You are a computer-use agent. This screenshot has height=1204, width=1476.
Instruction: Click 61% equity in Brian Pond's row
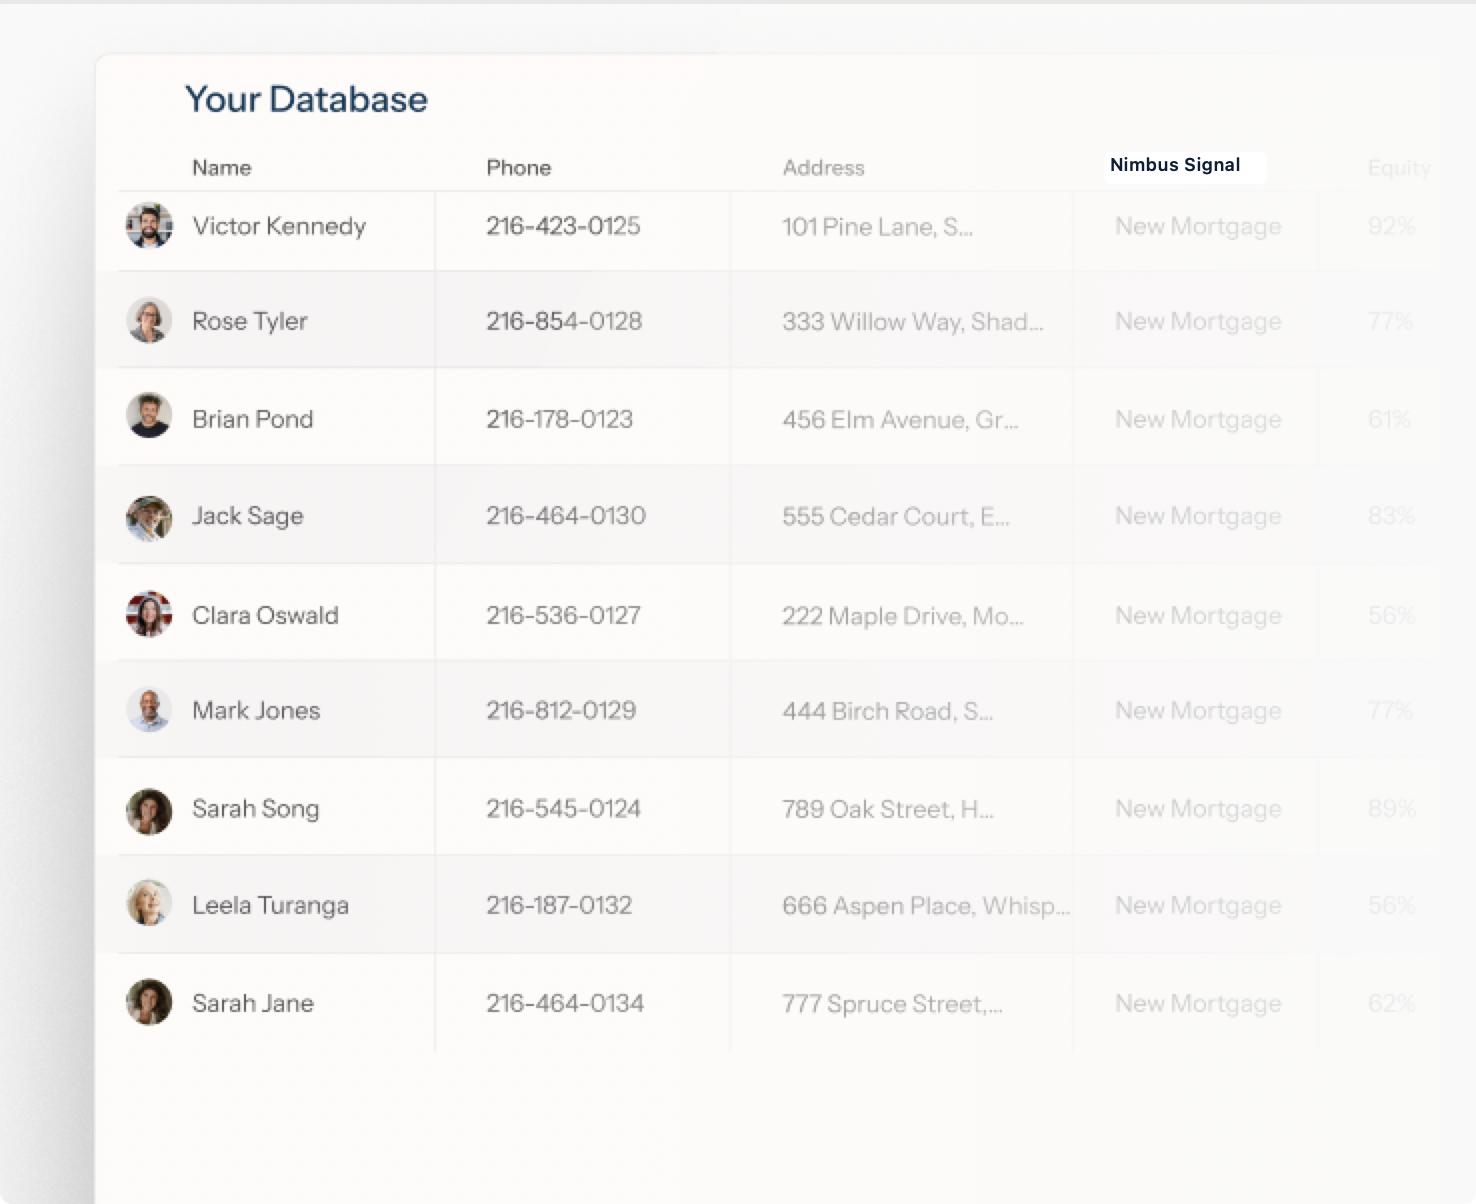(1389, 420)
